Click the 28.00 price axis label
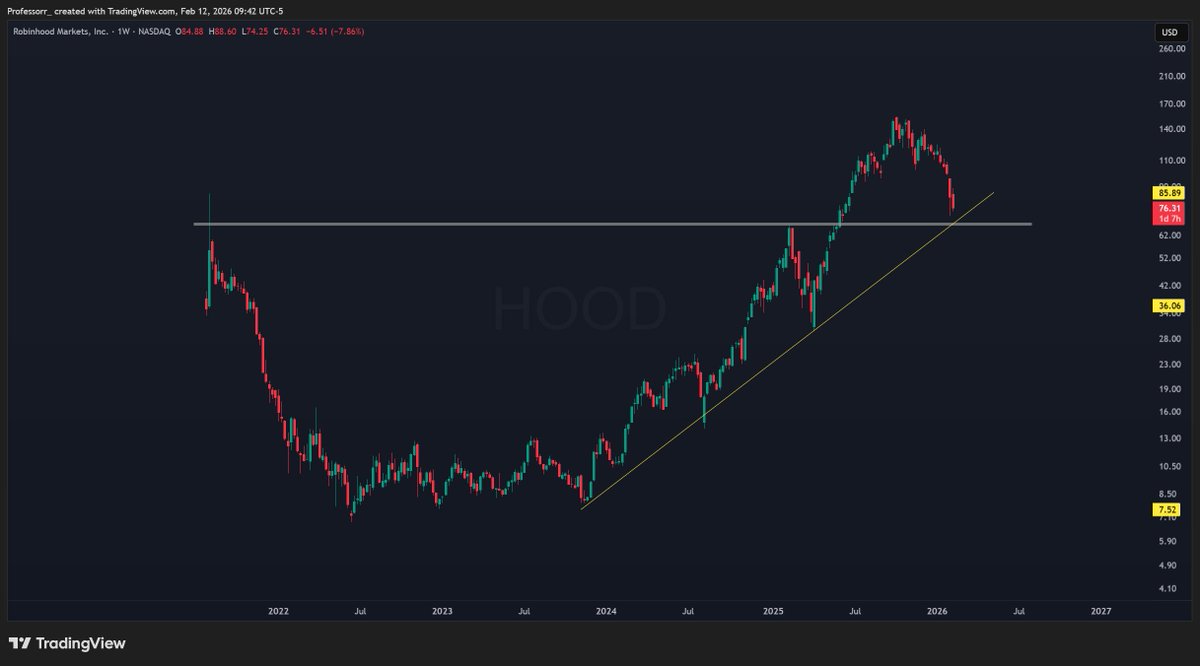The height and width of the screenshot is (666, 1200). click(1170, 339)
